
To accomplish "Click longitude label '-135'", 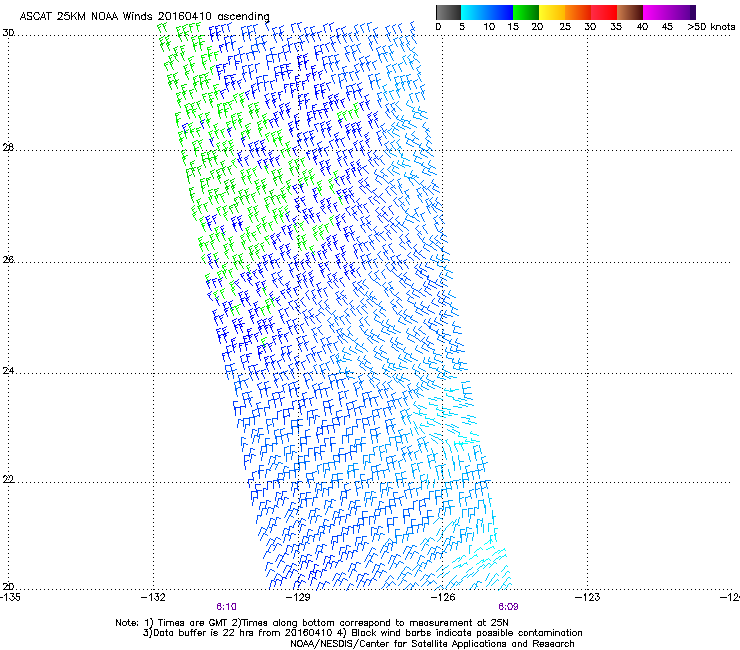I will (10, 597).
